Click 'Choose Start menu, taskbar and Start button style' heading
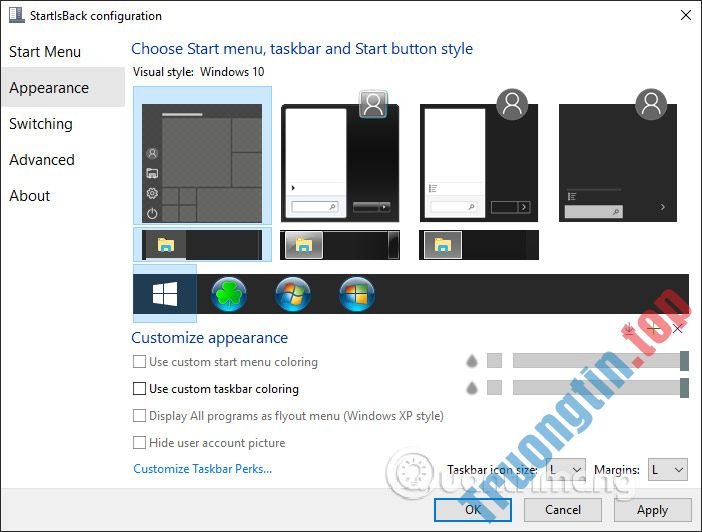Viewport: 702px width, 532px height. (x=302, y=49)
